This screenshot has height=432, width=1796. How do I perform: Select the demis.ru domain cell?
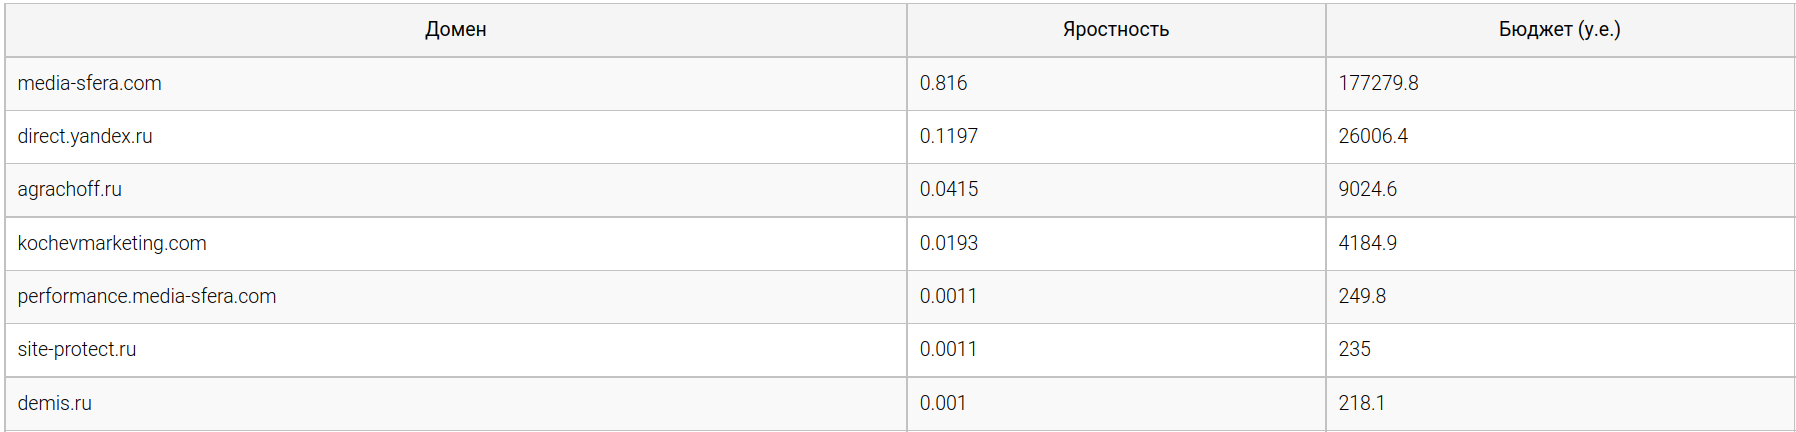tap(55, 403)
